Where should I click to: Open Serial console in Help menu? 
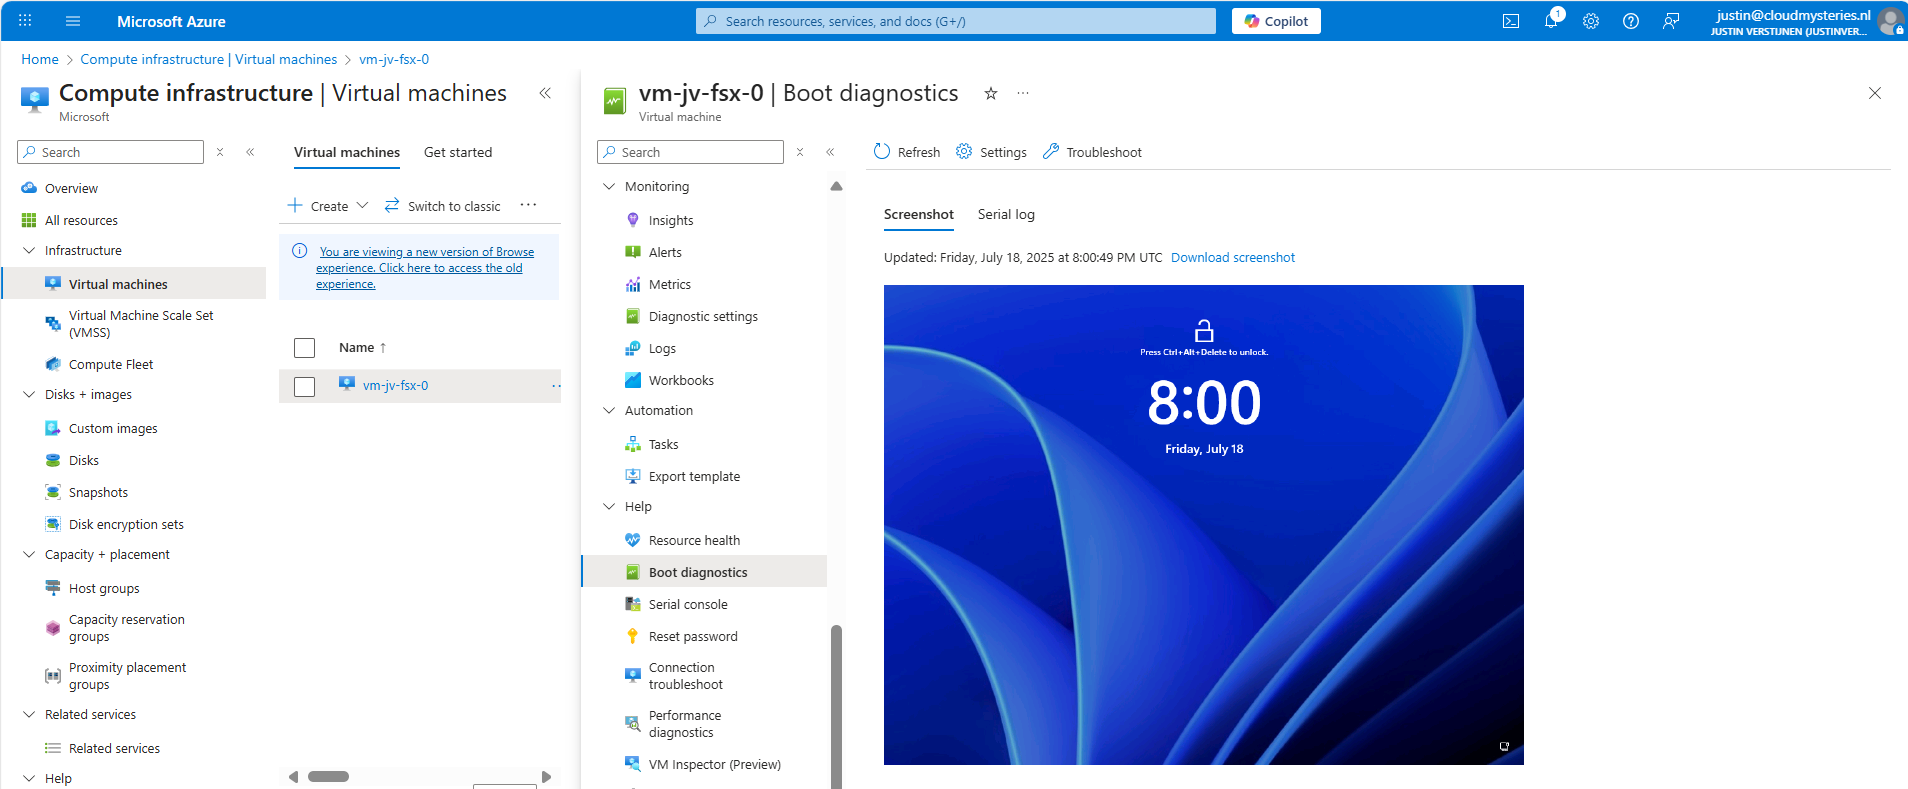coord(688,605)
